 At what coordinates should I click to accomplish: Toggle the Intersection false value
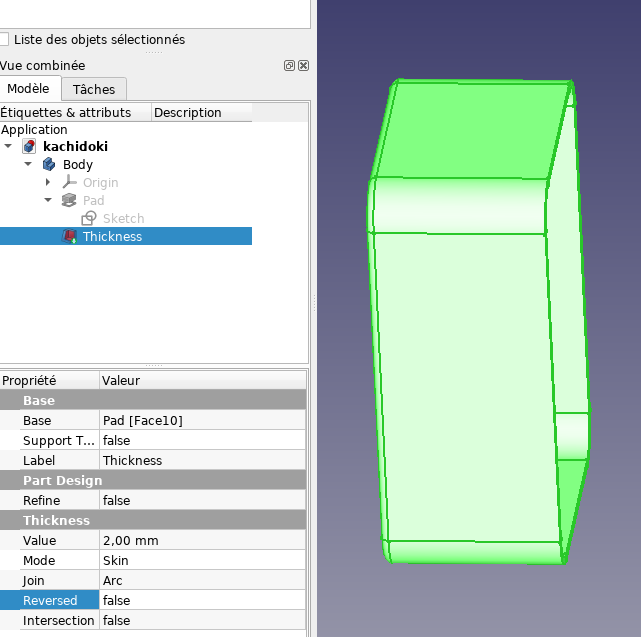click(x=202, y=621)
